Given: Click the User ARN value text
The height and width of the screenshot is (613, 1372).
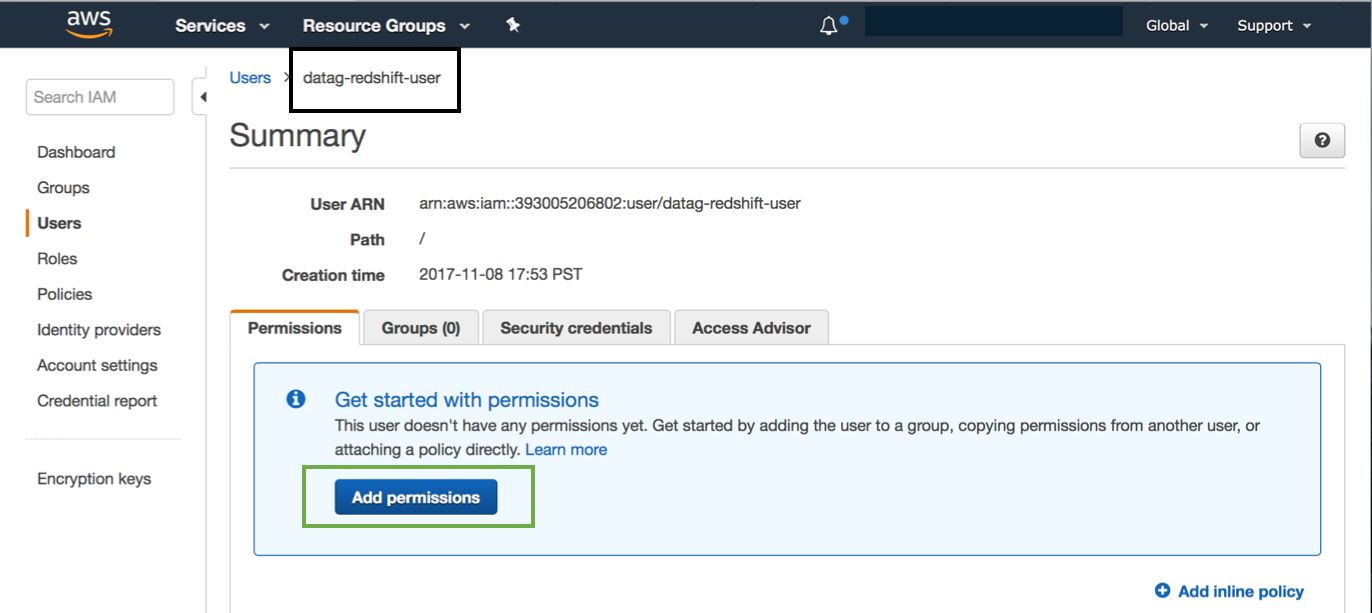Looking at the screenshot, I should coord(610,203).
